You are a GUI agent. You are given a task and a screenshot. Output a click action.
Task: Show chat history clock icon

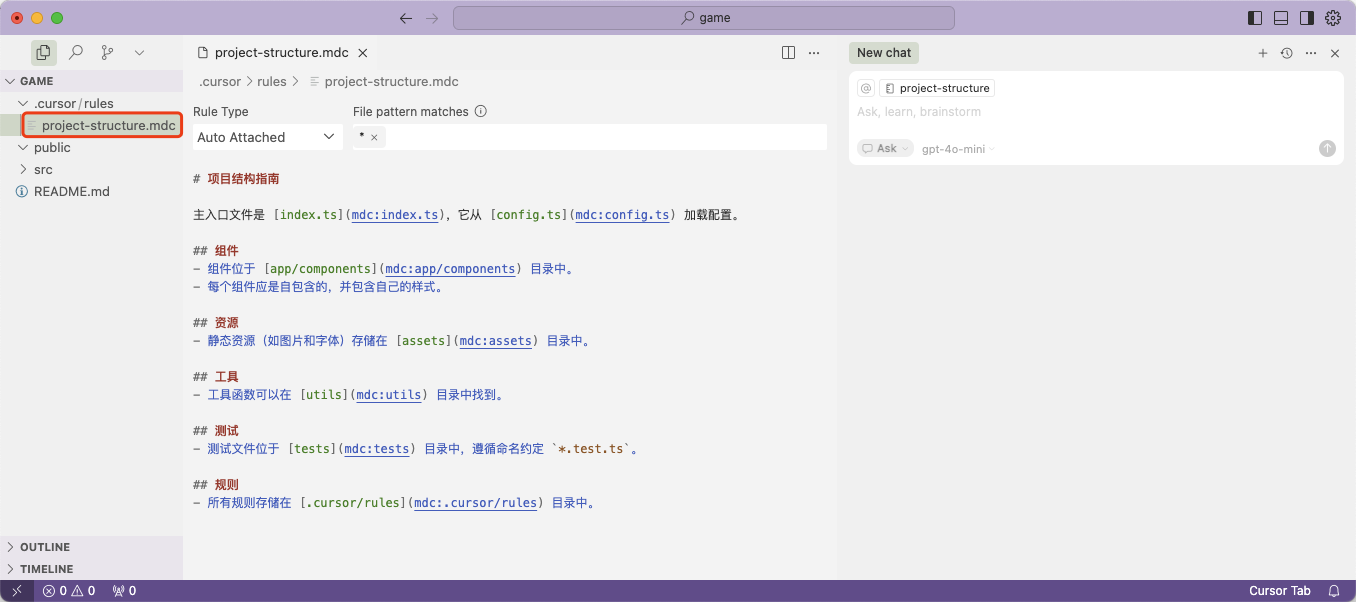[x=1287, y=53]
